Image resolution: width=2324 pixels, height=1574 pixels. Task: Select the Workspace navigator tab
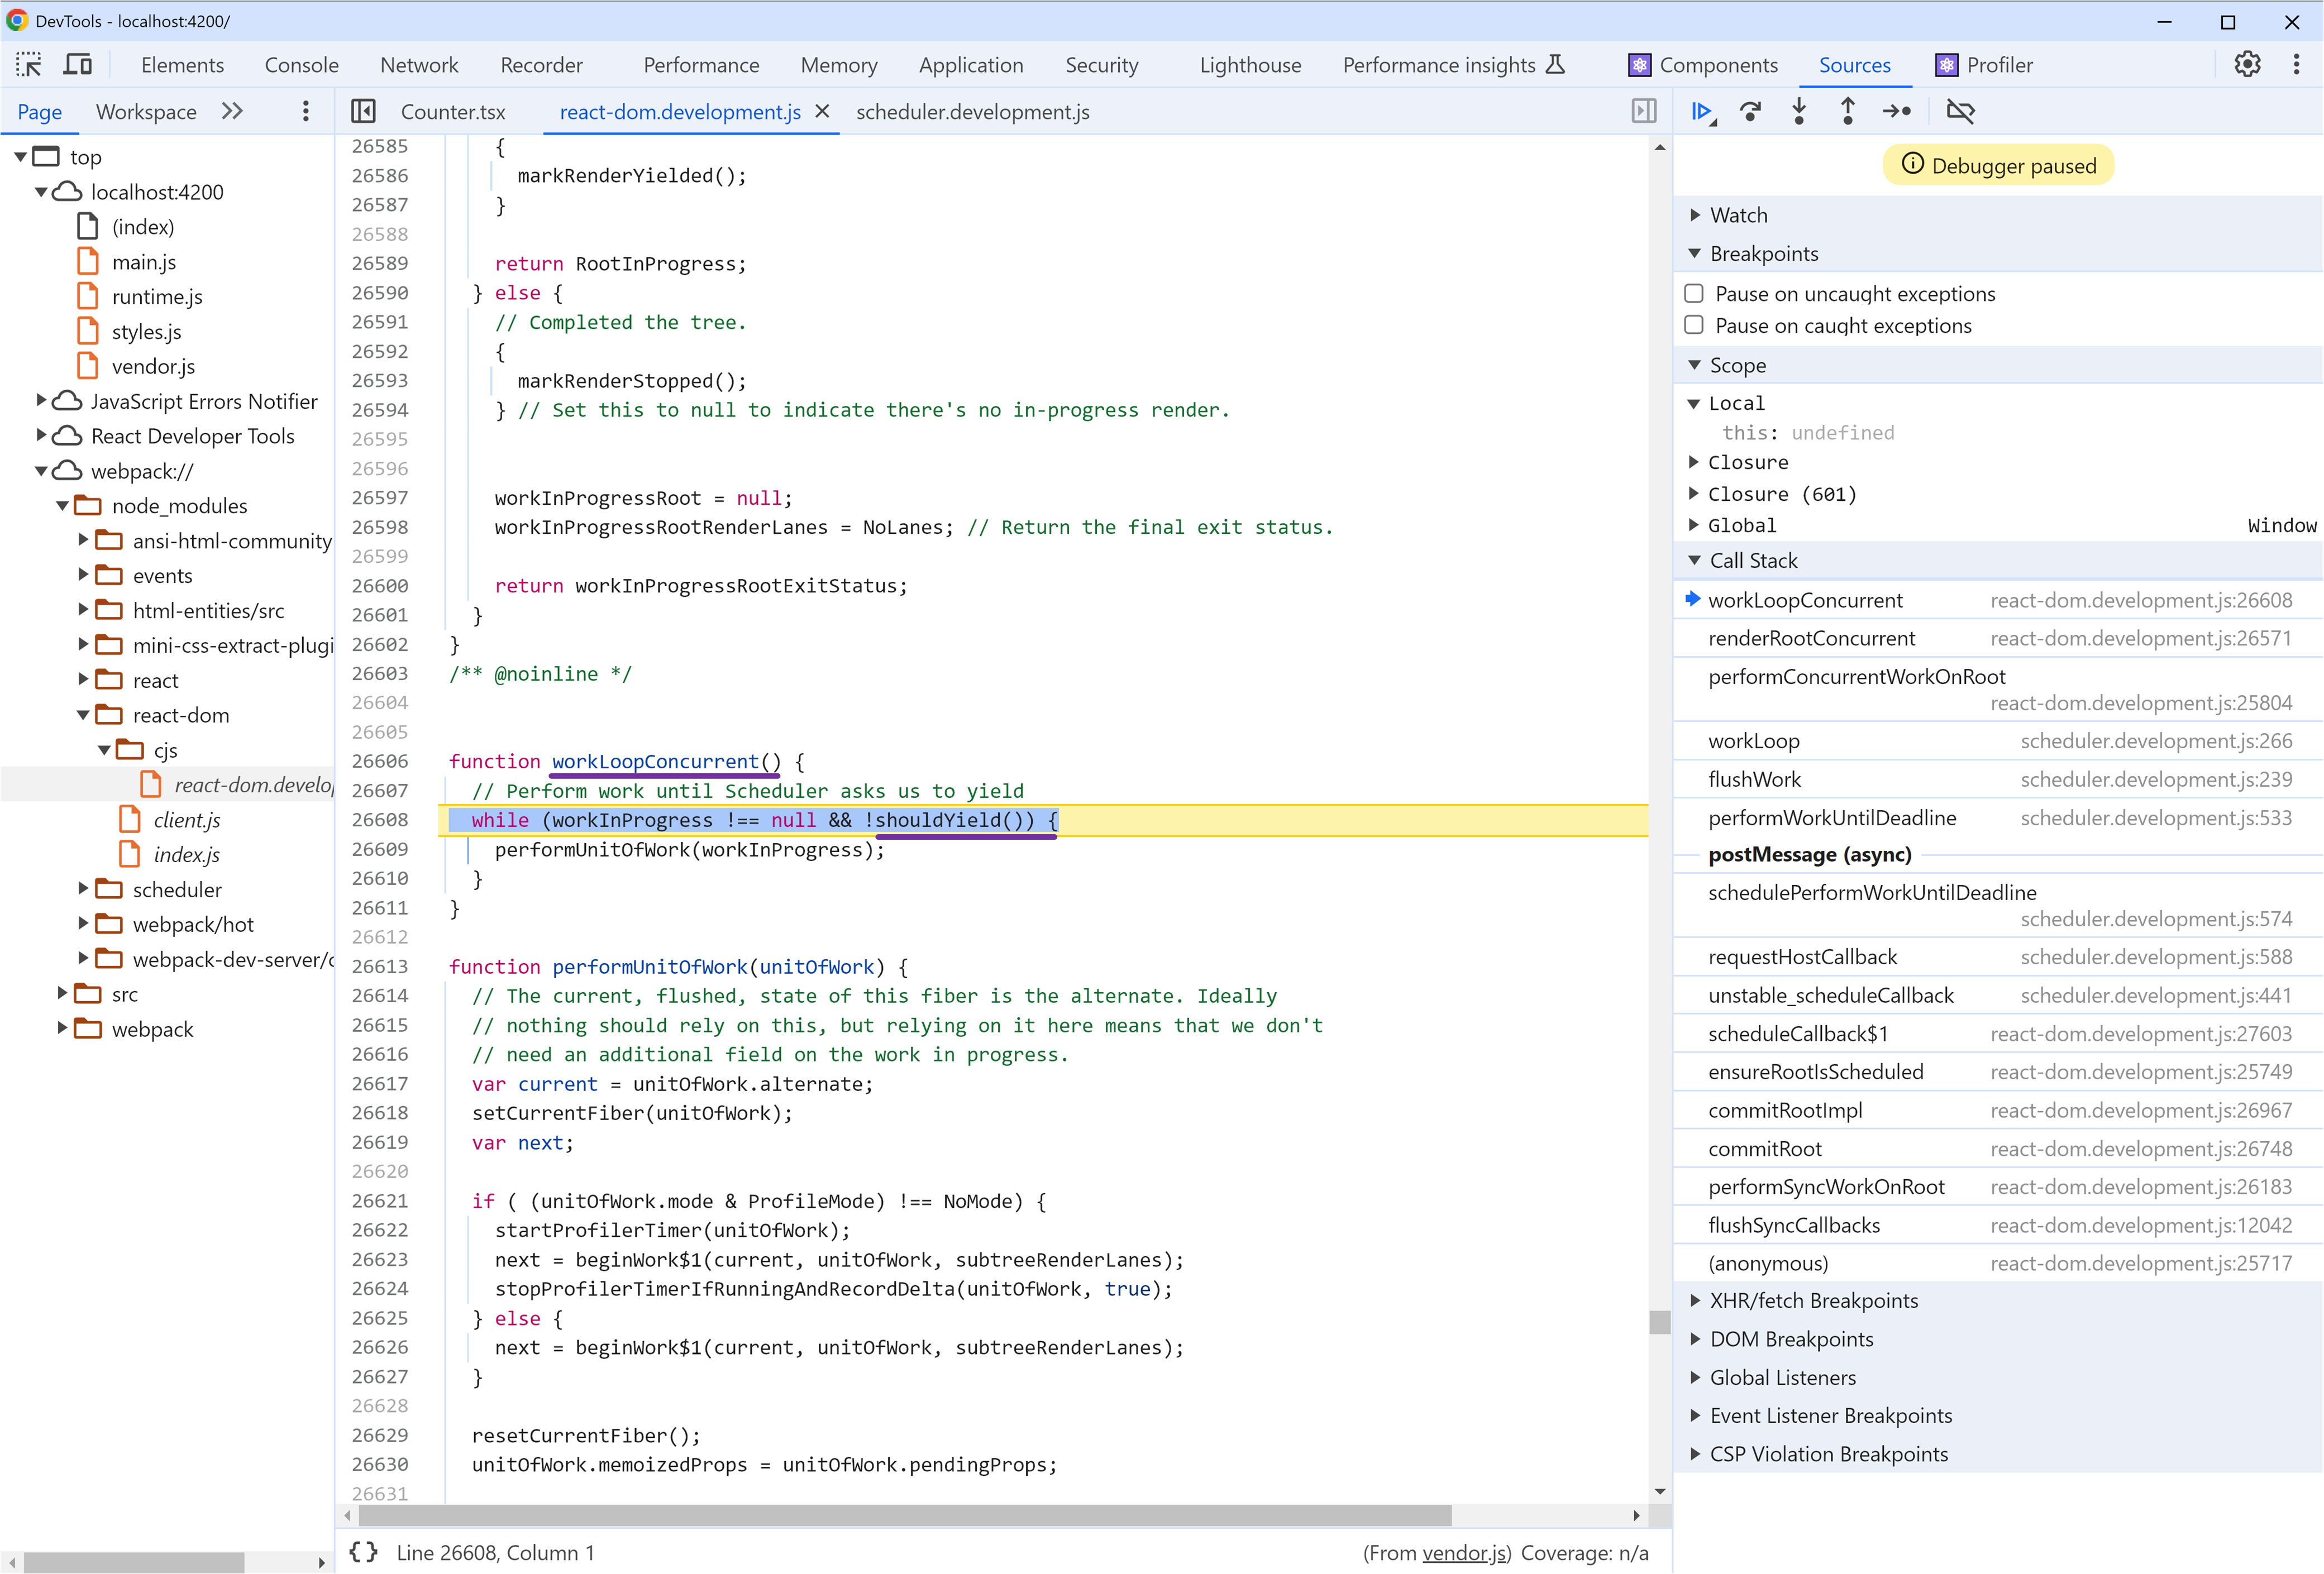click(x=146, y=112)
